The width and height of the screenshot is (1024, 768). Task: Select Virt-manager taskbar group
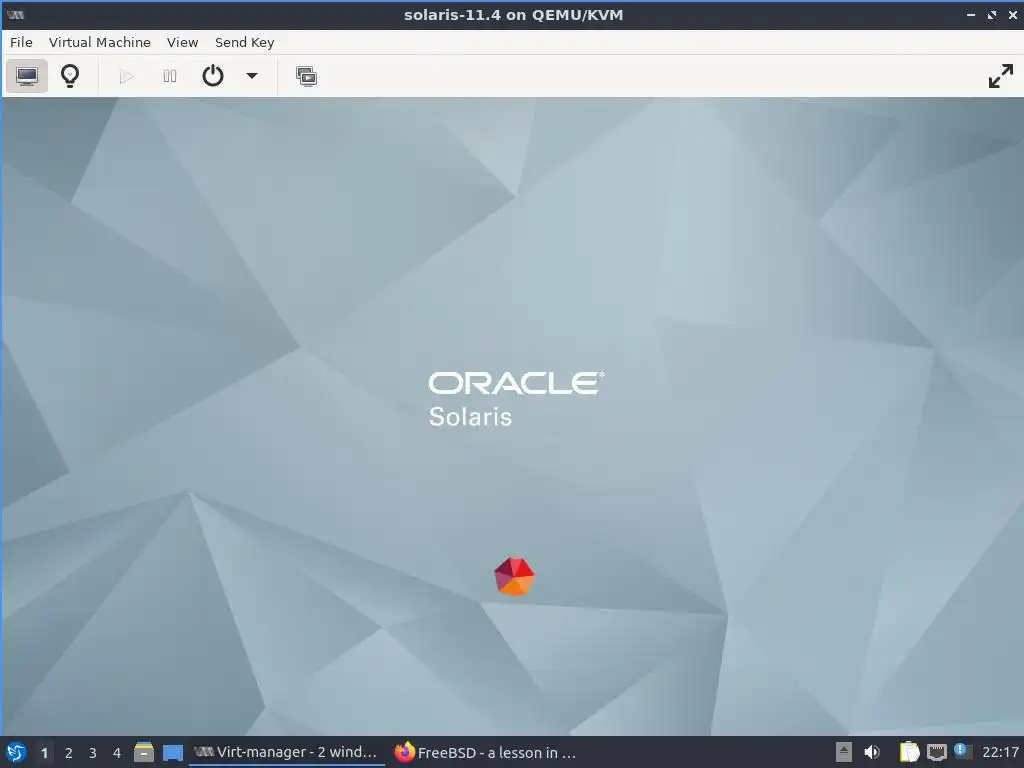click(287, 752)
